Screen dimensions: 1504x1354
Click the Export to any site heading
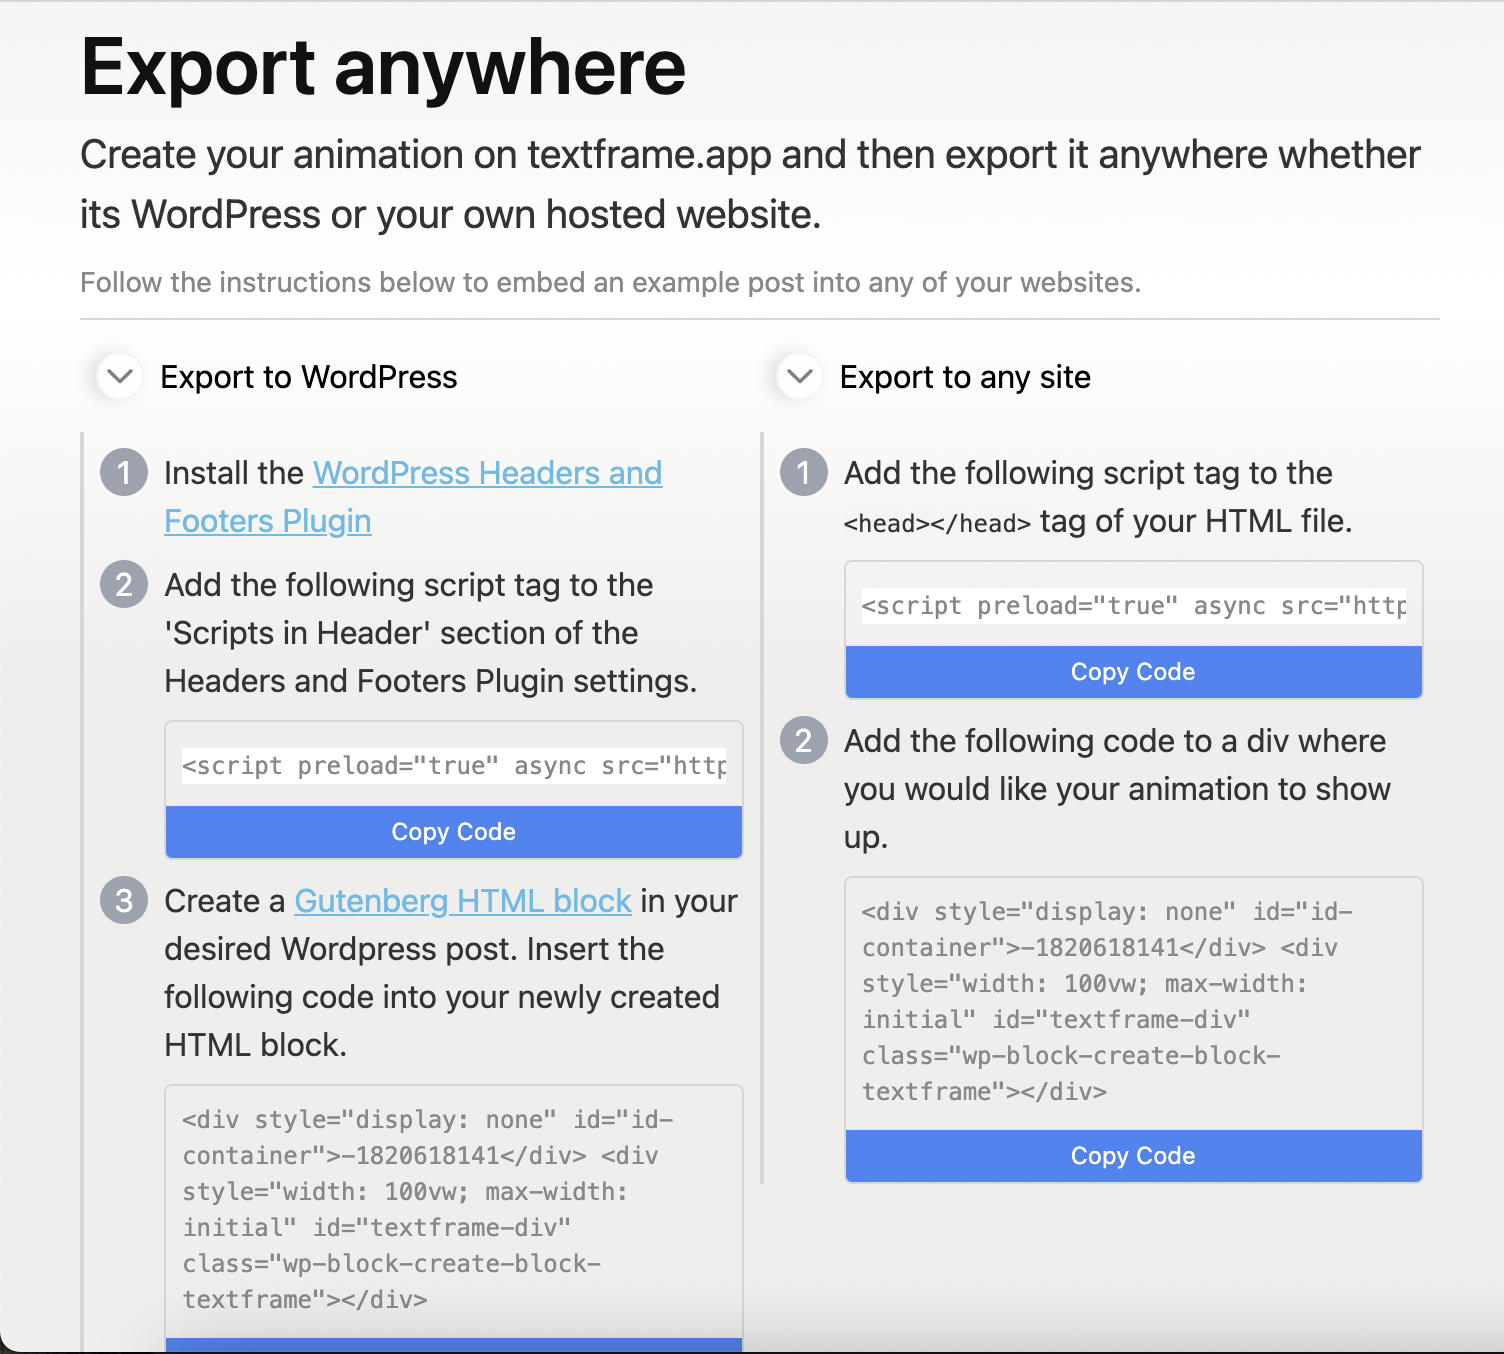click(965, 377)
